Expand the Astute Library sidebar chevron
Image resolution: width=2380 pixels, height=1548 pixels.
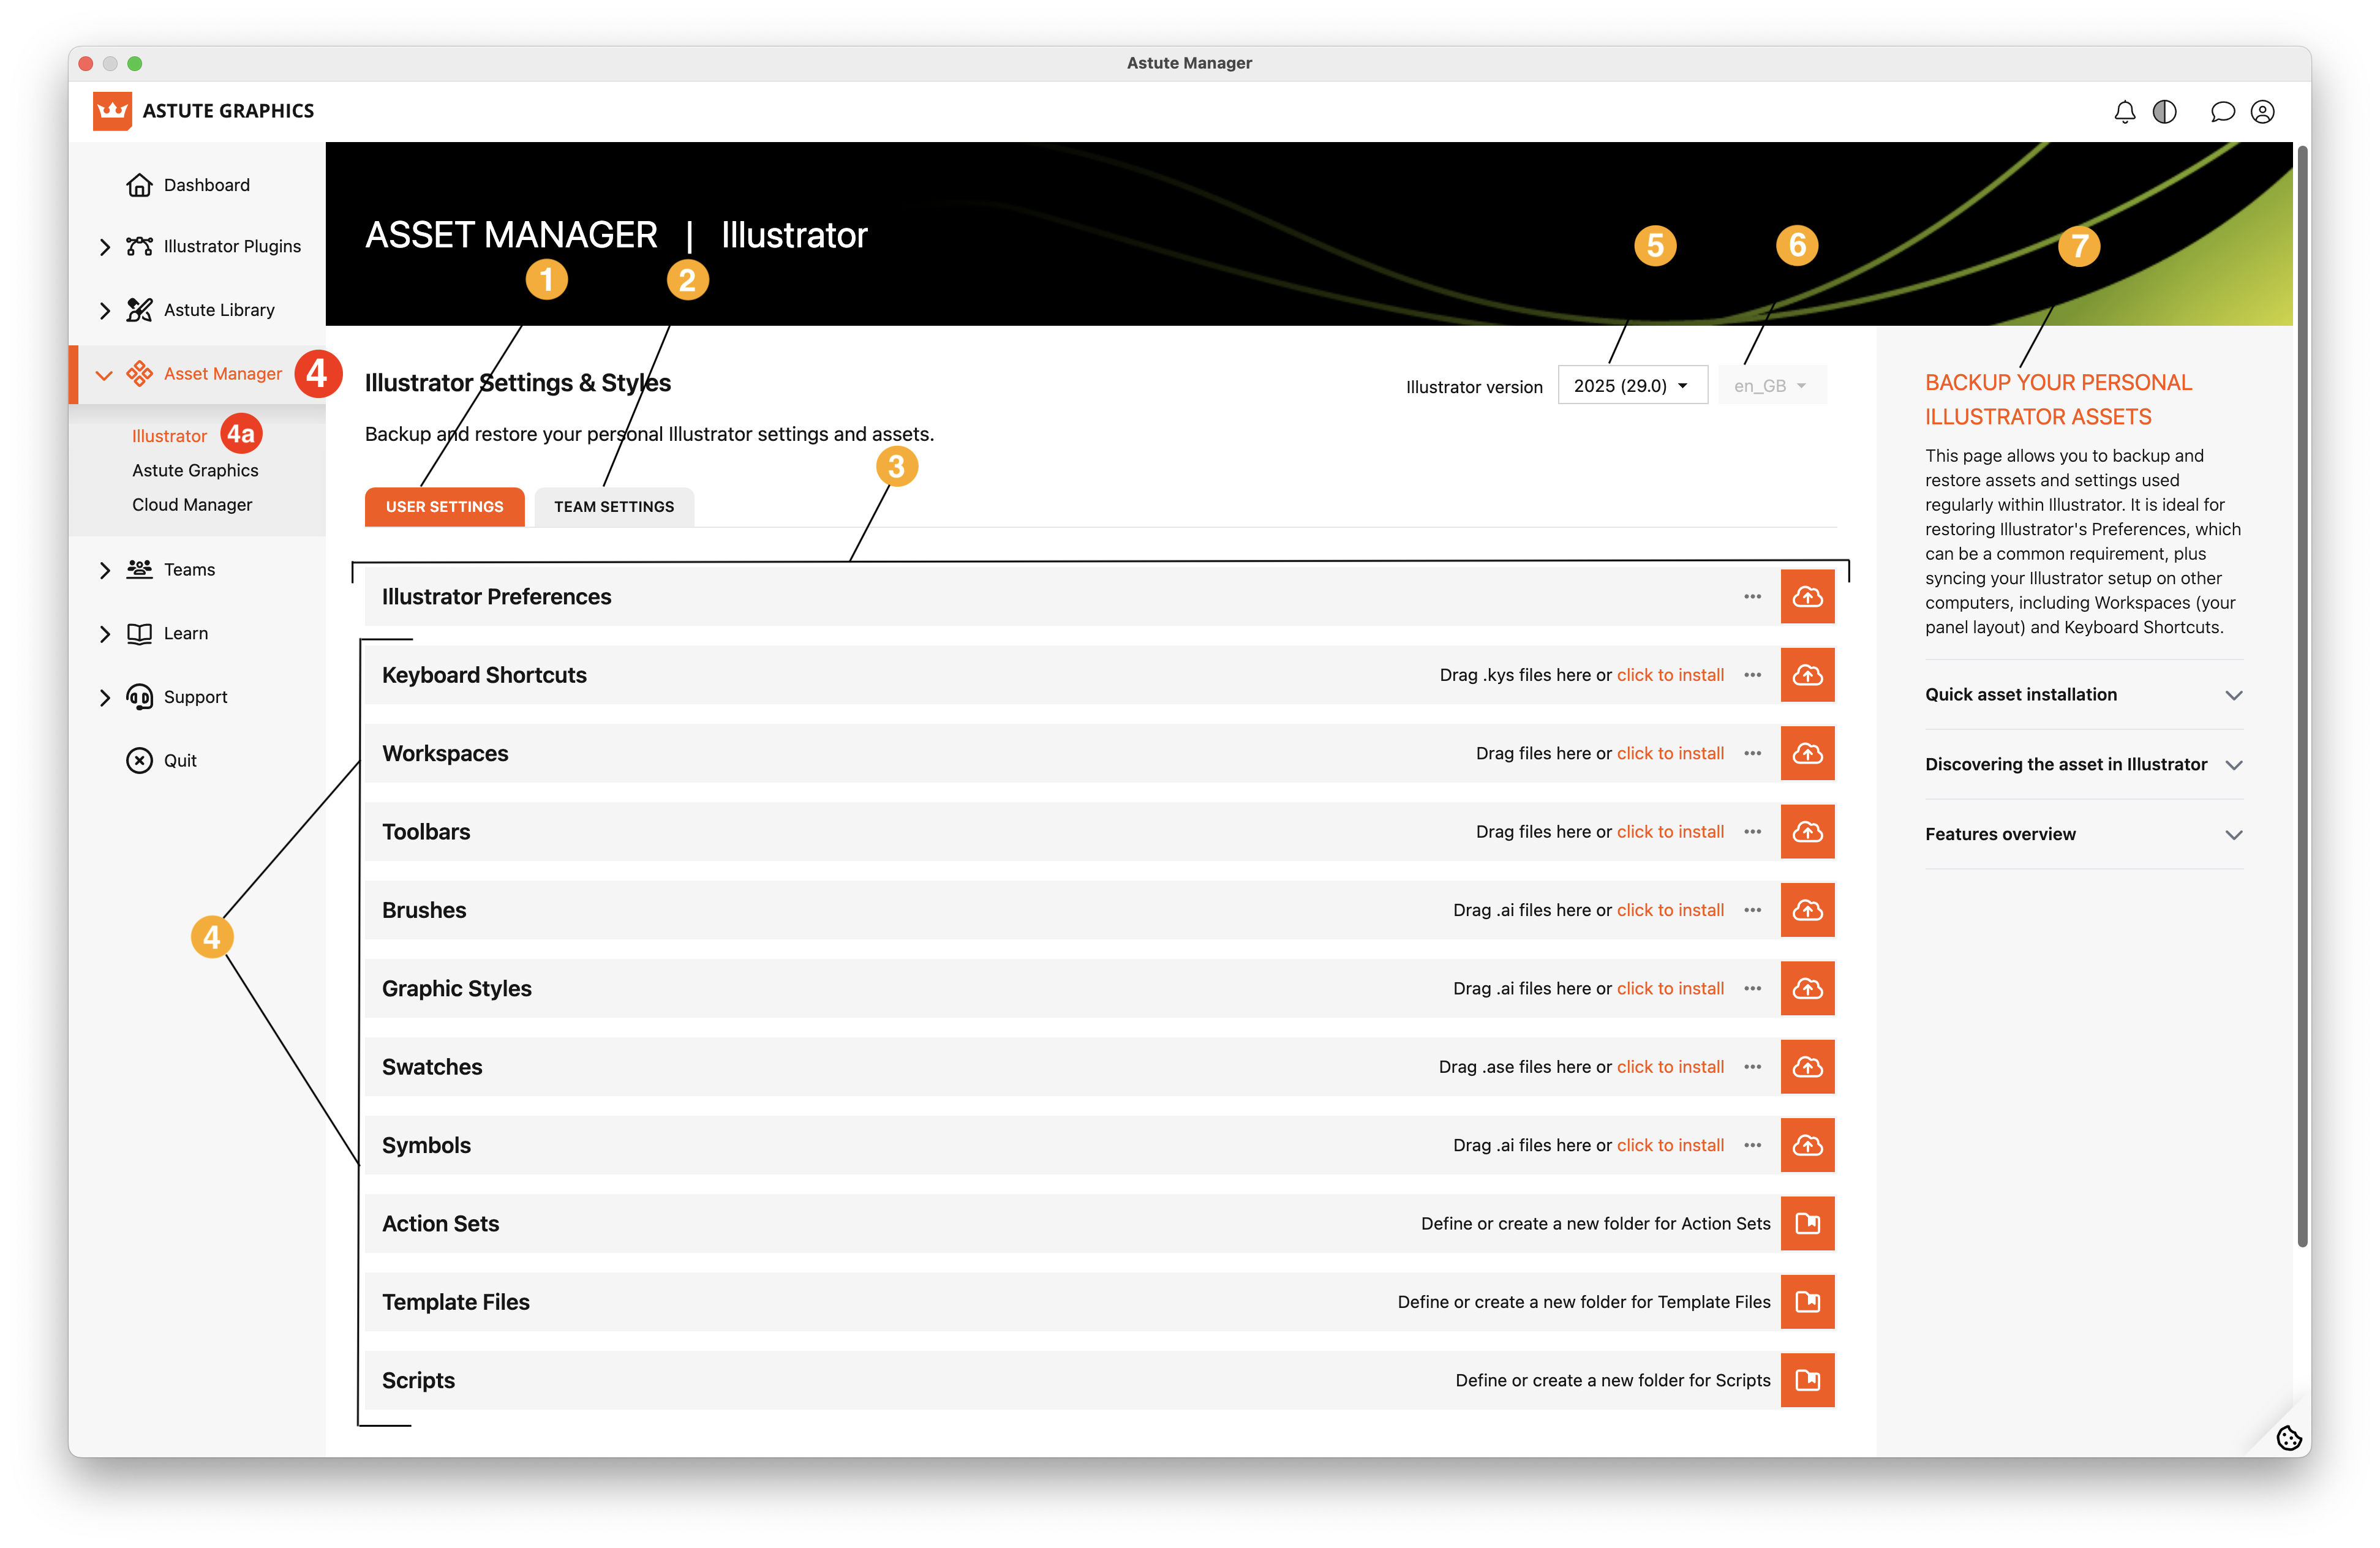point(105,311)
